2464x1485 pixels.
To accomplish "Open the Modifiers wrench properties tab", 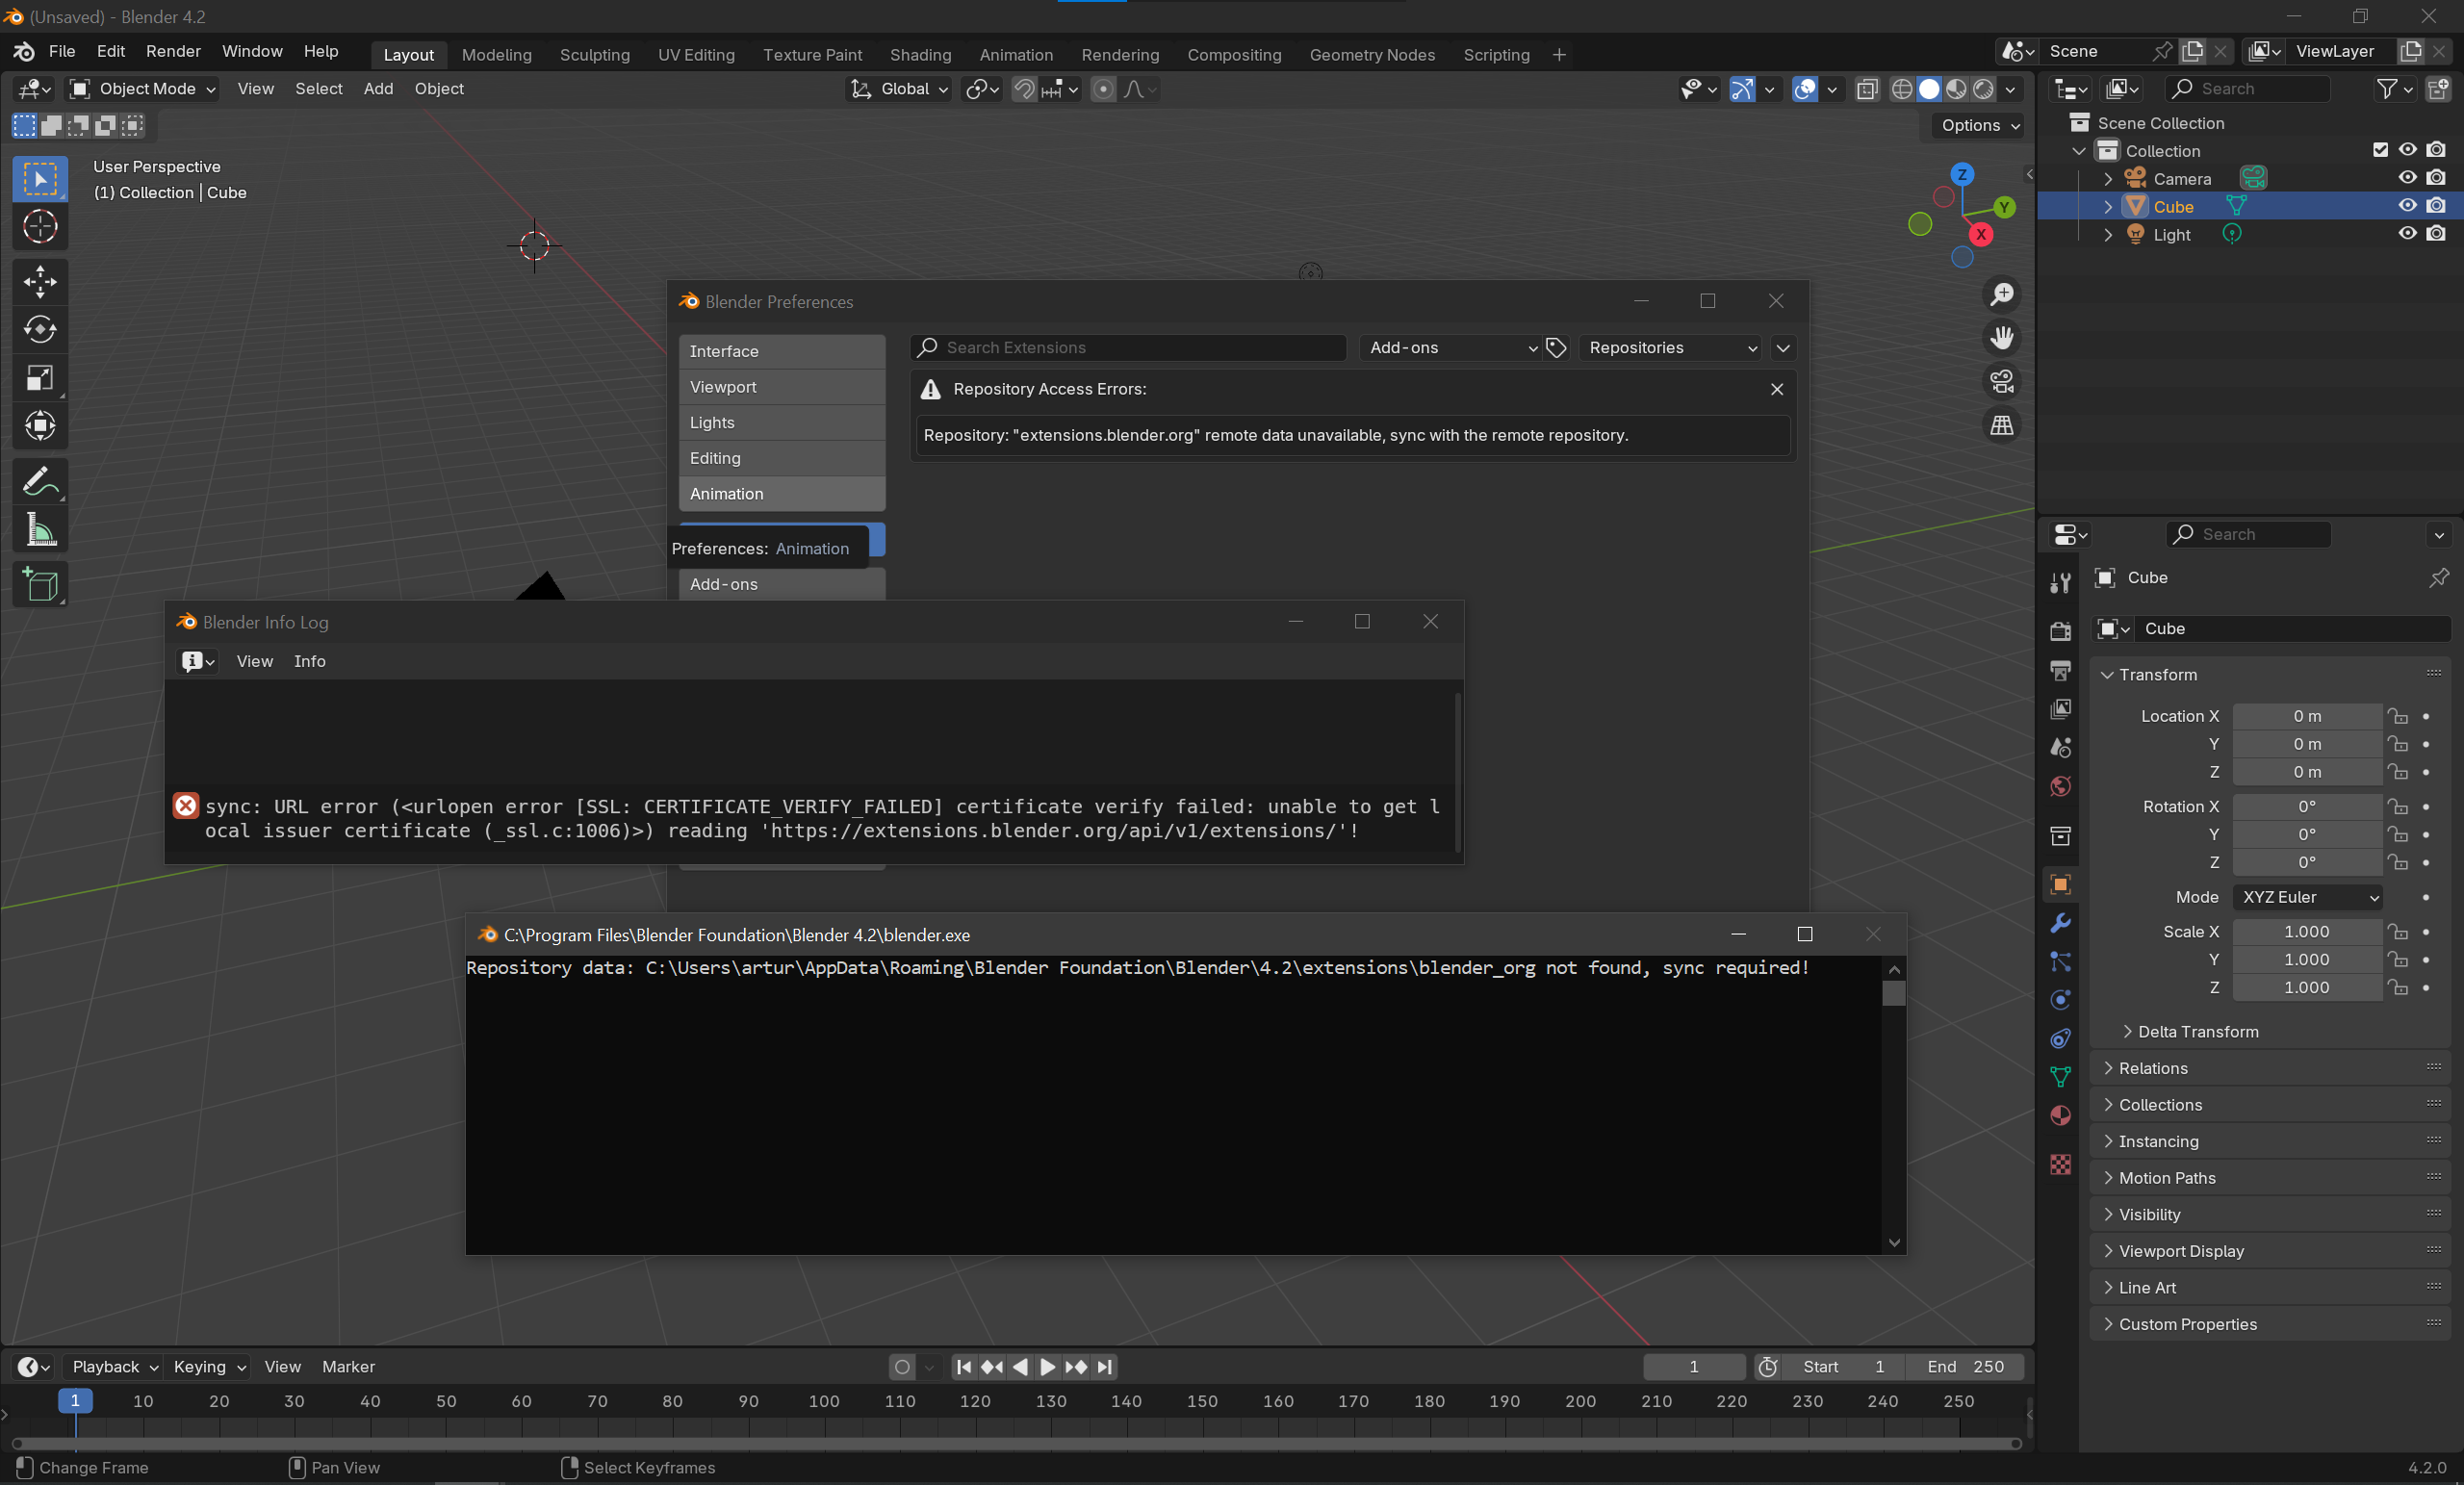I will (x=2060, y=923).
